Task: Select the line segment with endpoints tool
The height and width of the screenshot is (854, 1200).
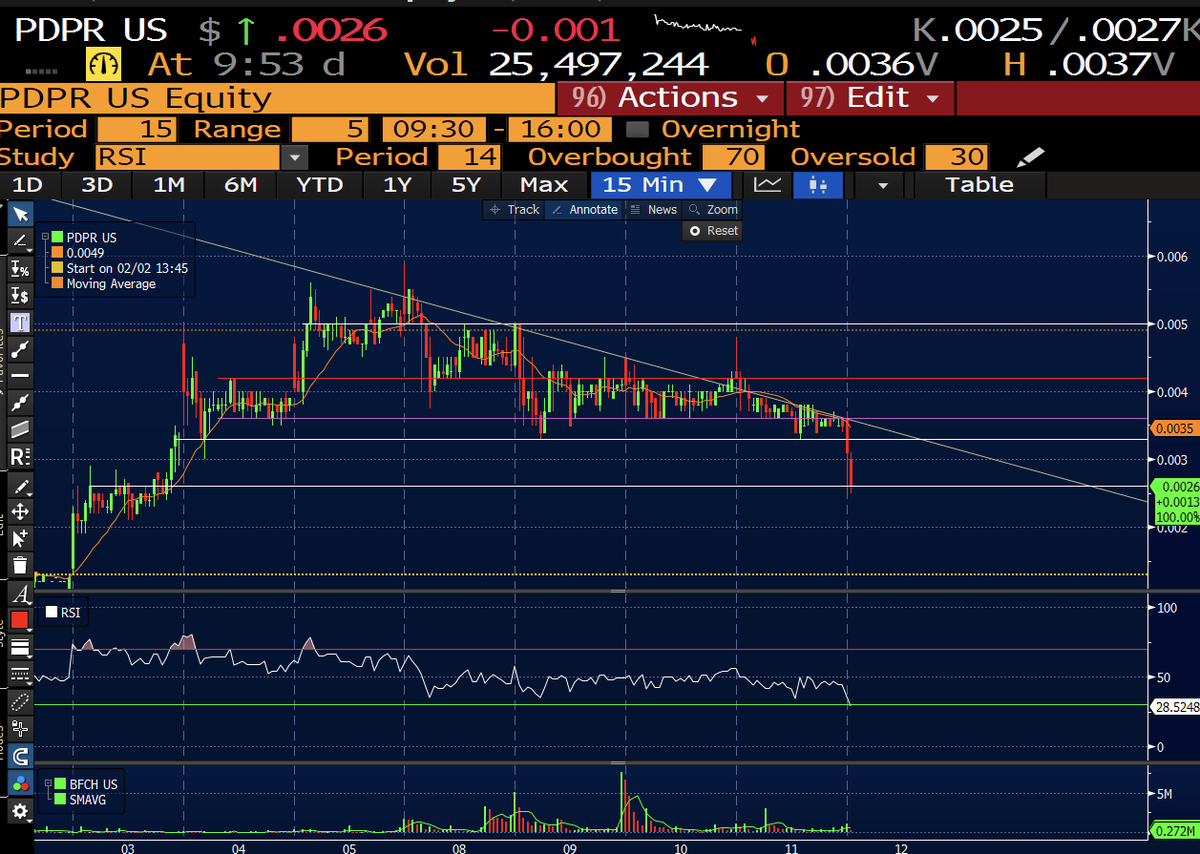Action: (20, 349)
